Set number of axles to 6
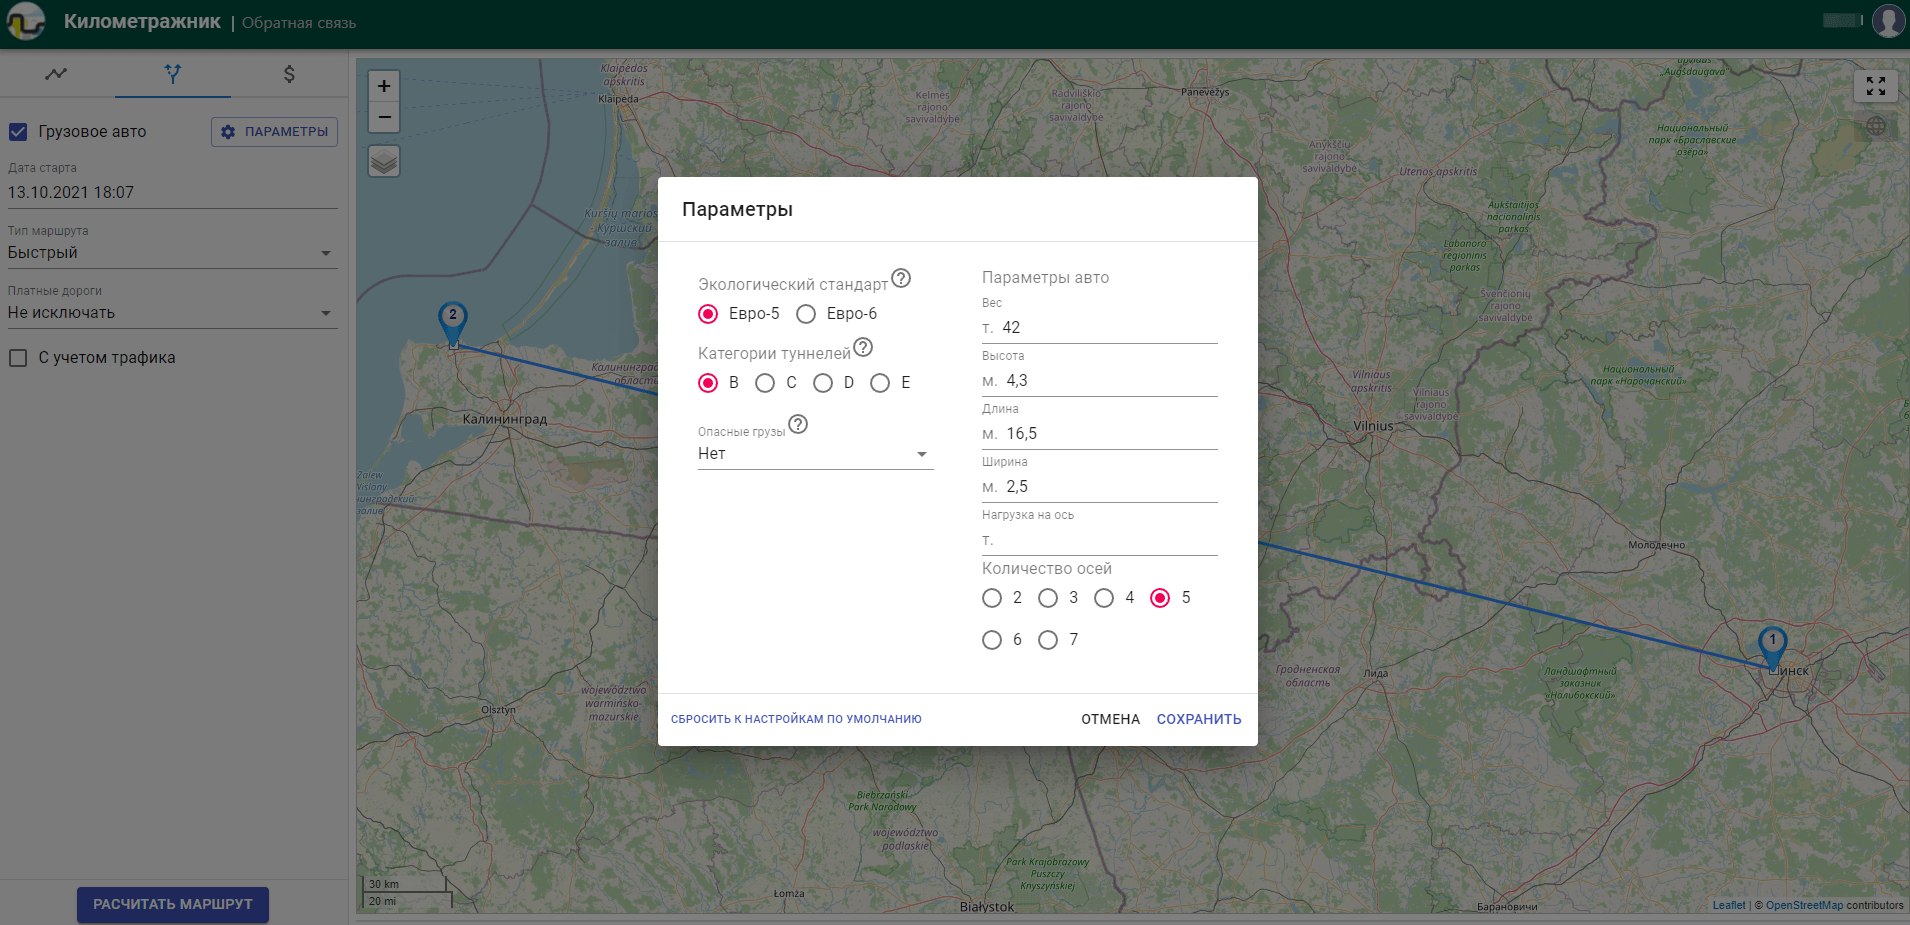The width and height of the screenshot is (1910, 925). pos(992,640)
